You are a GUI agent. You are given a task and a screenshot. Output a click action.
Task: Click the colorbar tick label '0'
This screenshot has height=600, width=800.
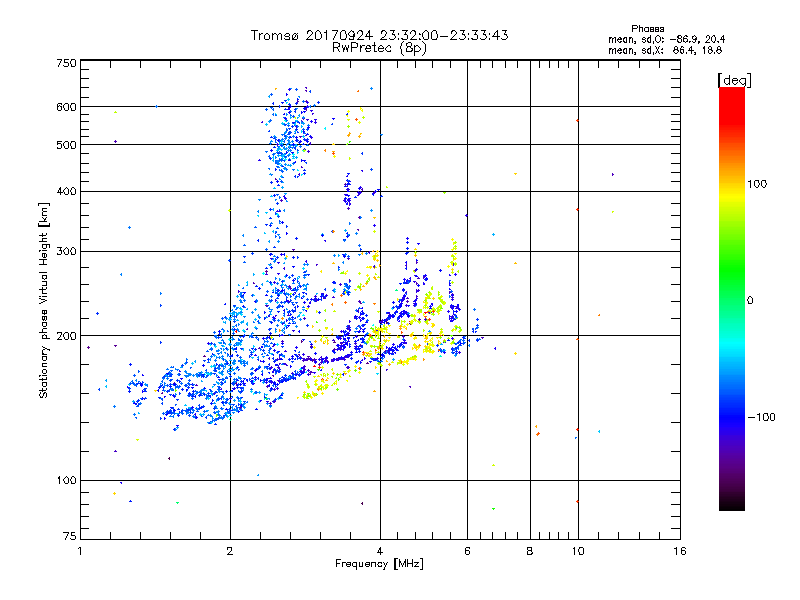749,300
